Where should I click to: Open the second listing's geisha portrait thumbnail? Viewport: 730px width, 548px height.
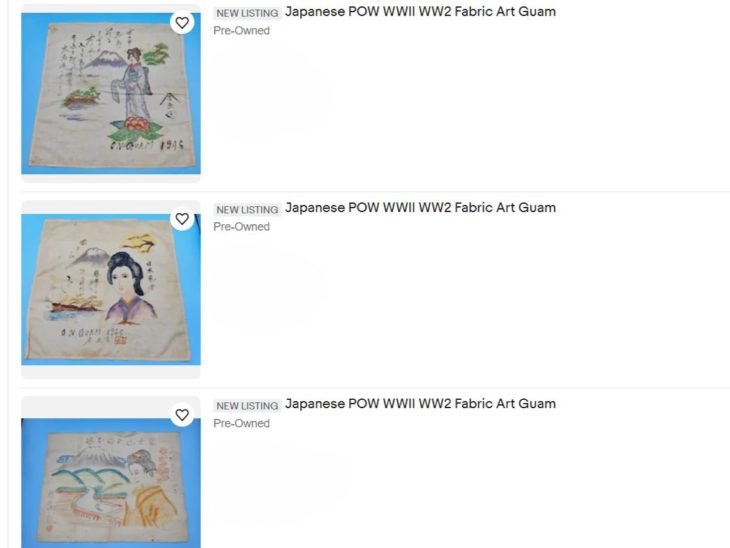[x=111, y=289]
